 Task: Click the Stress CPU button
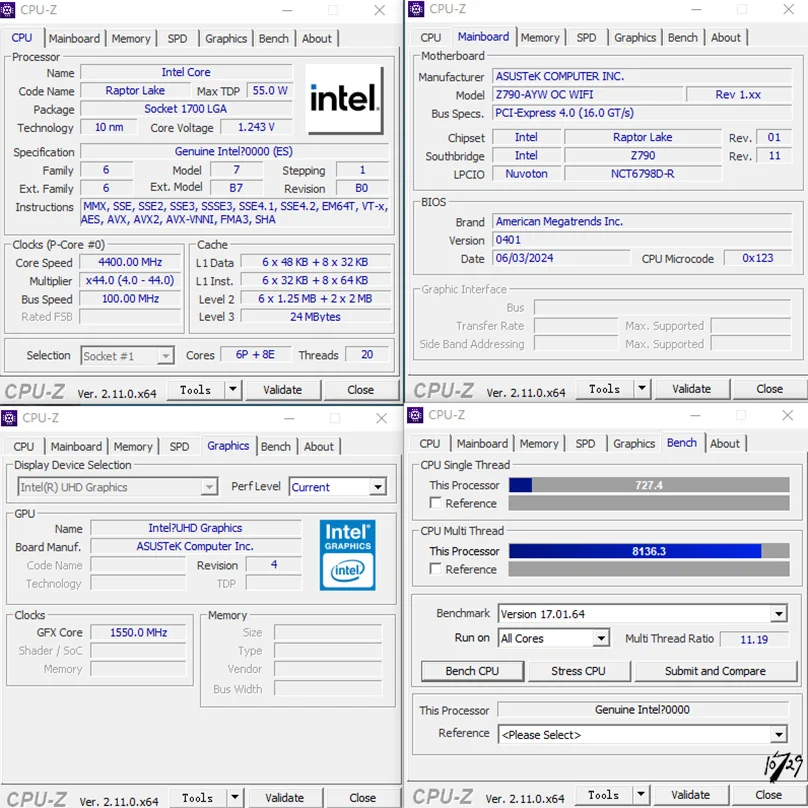579,671
